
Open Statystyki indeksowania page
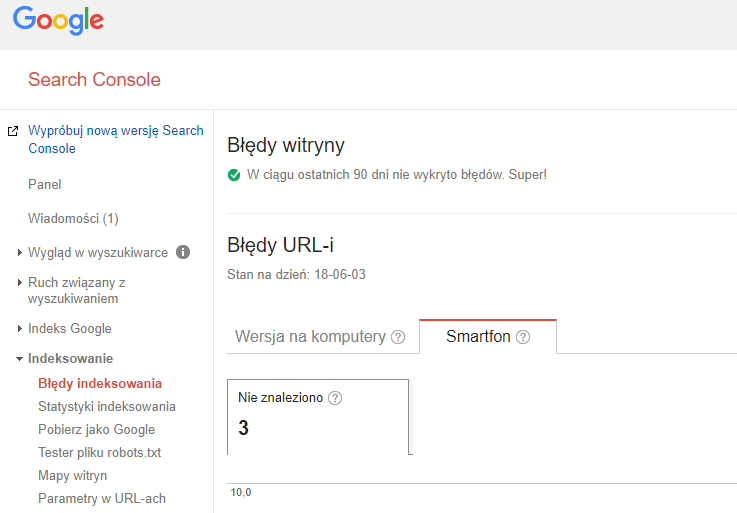(107, 407)
